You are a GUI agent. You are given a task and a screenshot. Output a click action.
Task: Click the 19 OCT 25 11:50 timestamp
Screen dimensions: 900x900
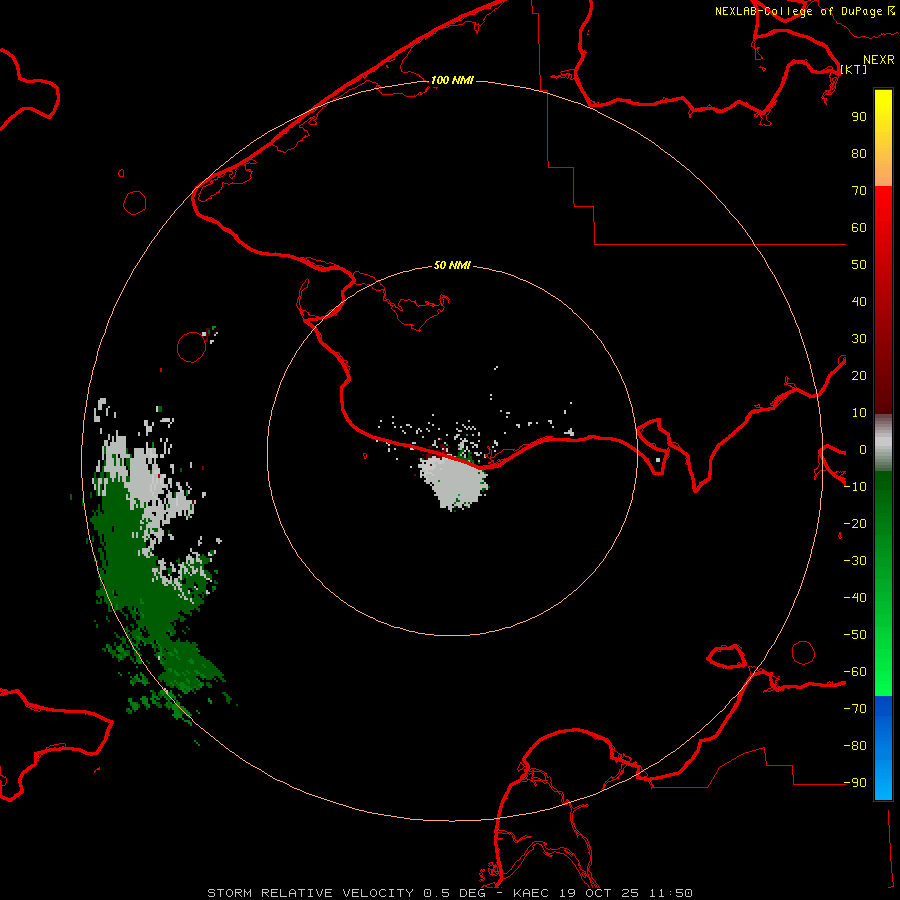pos(626,893)
